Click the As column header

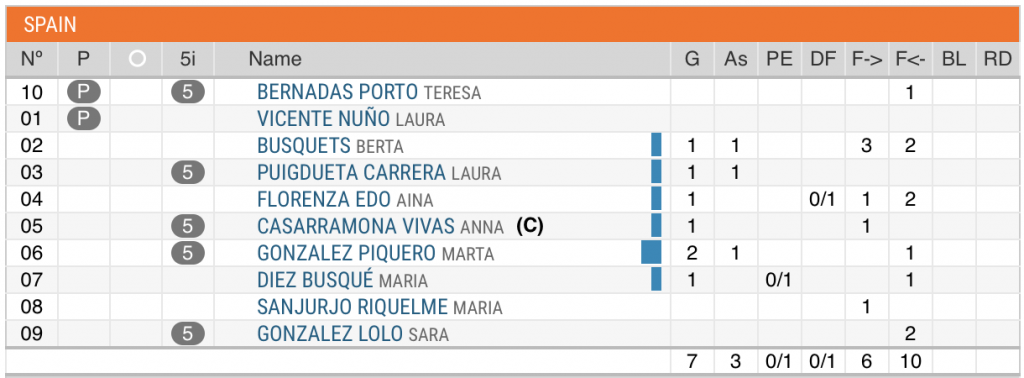coord(736,59)
